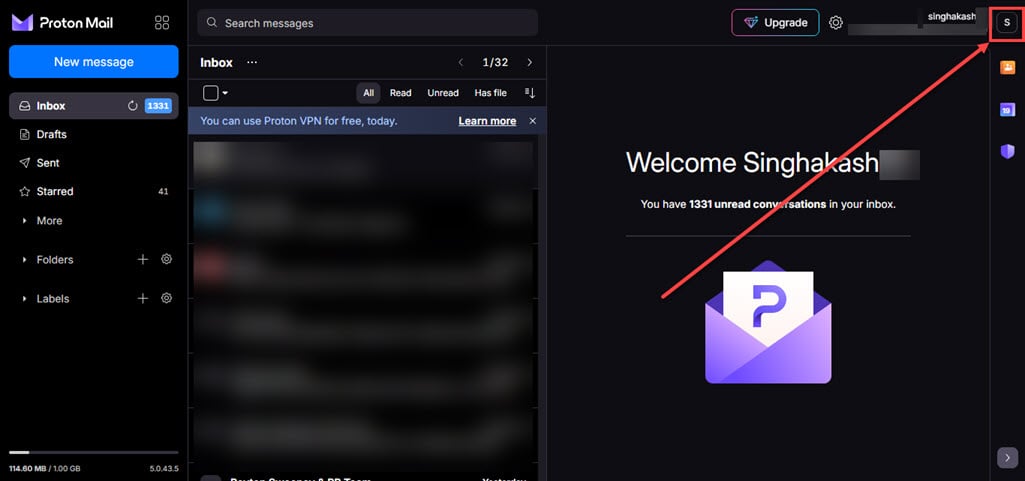Open Inbox more options ellipsis

[x=252, y=63]
